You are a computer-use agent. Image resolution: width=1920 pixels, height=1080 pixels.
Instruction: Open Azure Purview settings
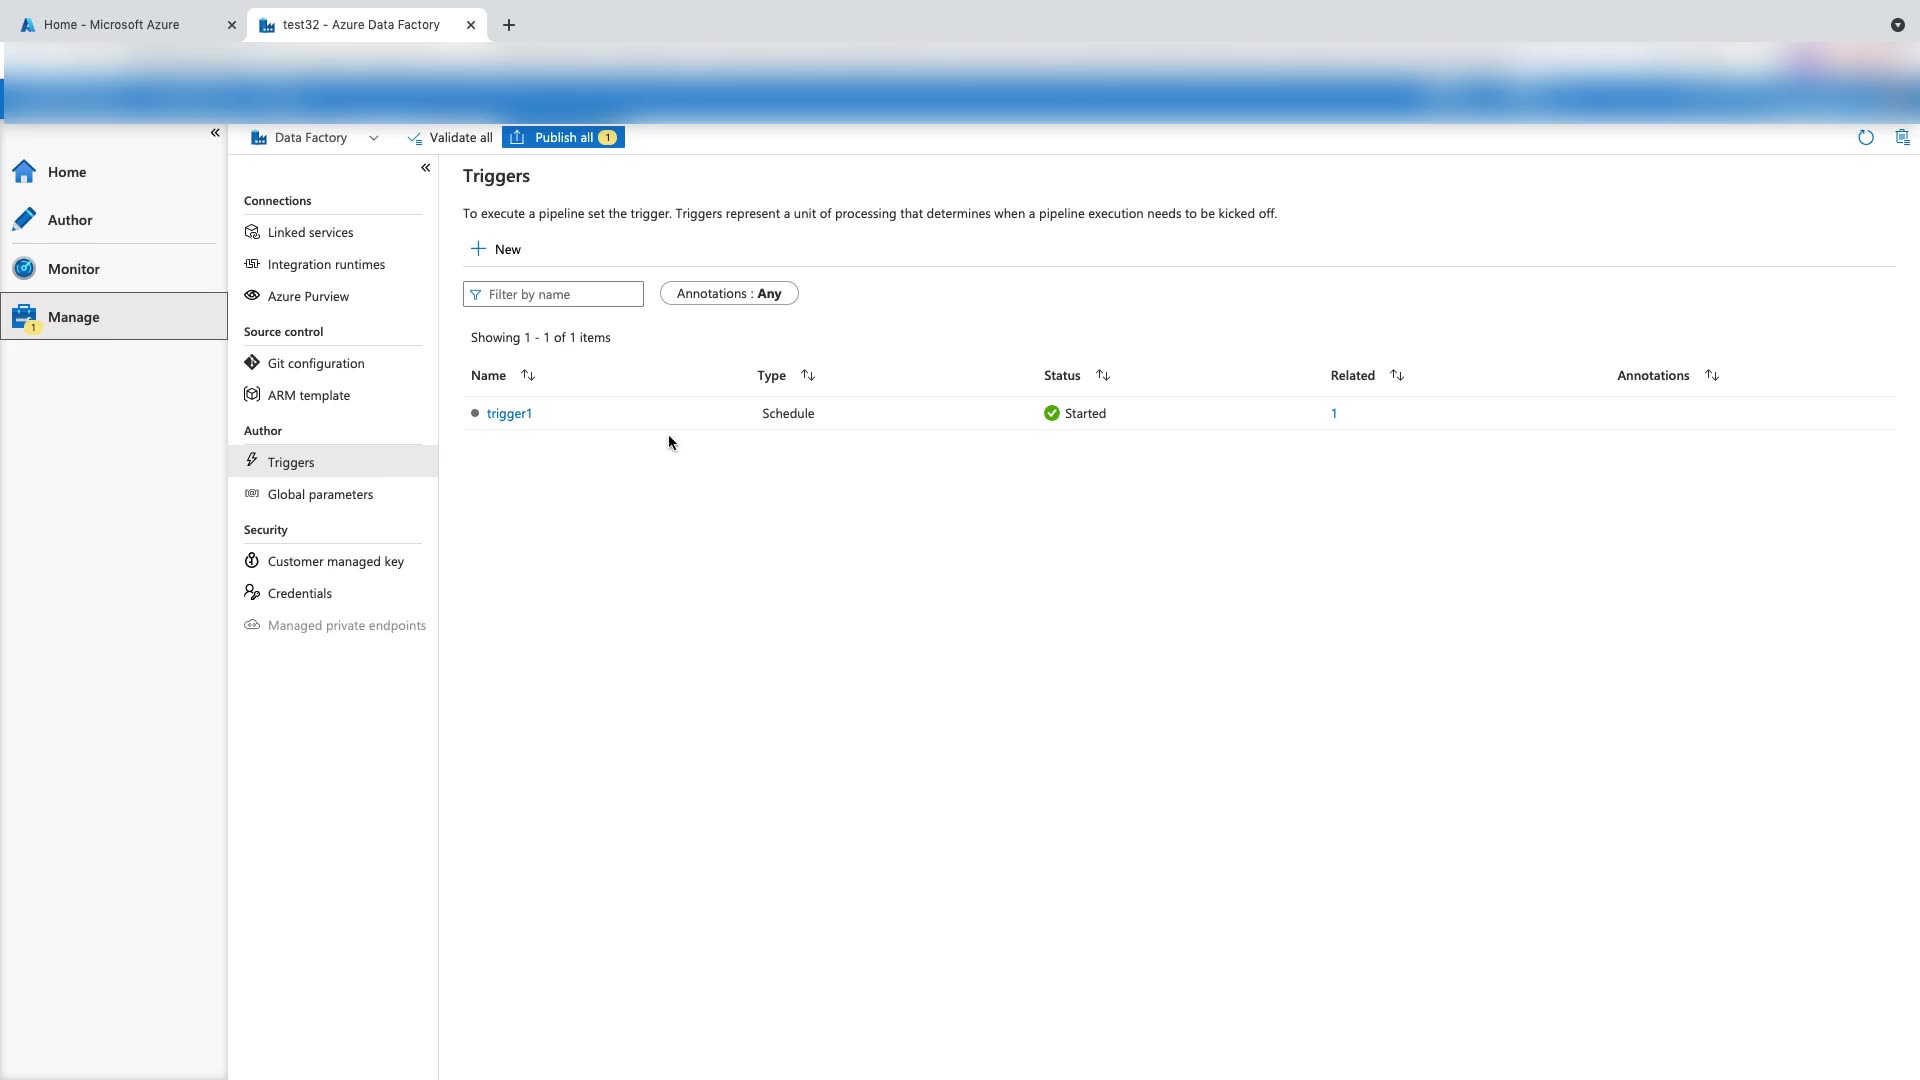point(308,297)
